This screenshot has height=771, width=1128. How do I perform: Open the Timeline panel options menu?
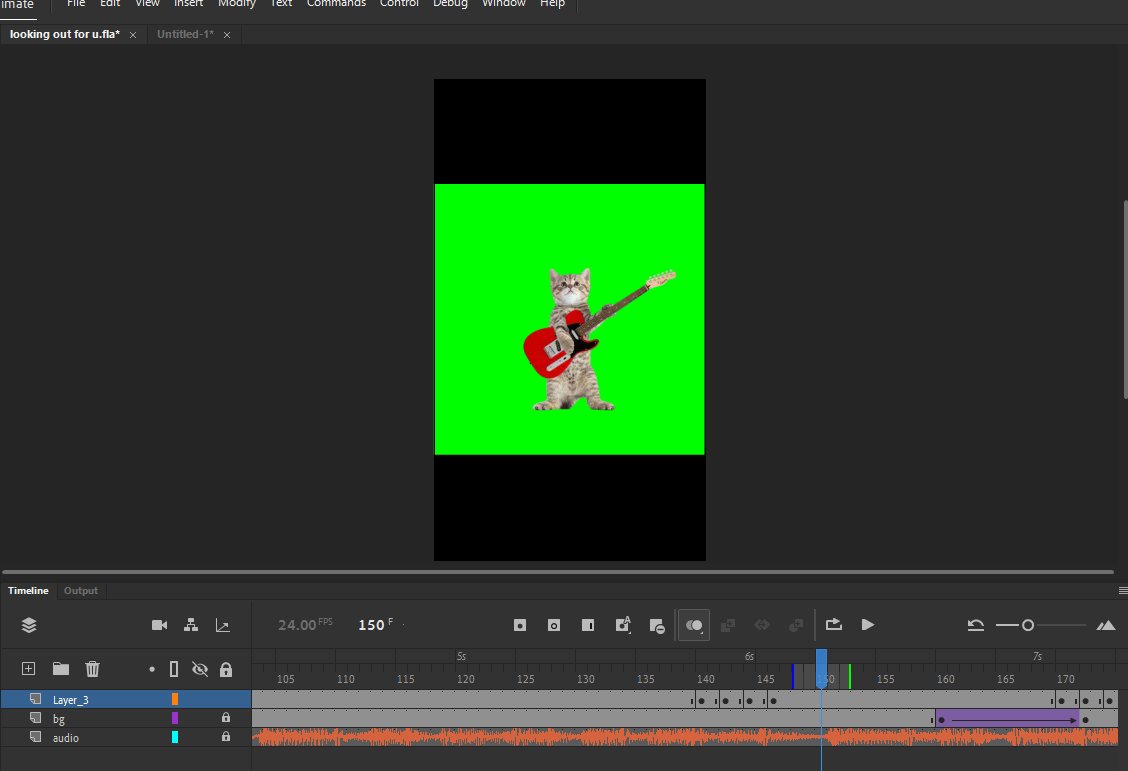point(1123,590)
